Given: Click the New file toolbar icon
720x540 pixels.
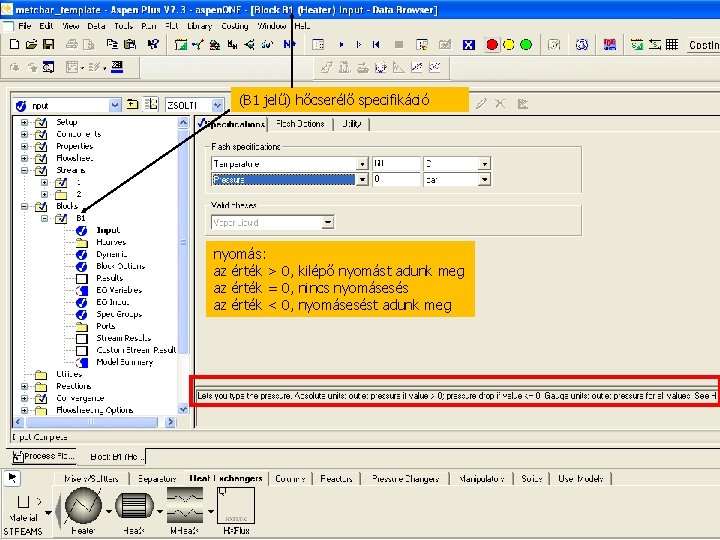Looking at the screenshot, I should click(x=14, y=44).
